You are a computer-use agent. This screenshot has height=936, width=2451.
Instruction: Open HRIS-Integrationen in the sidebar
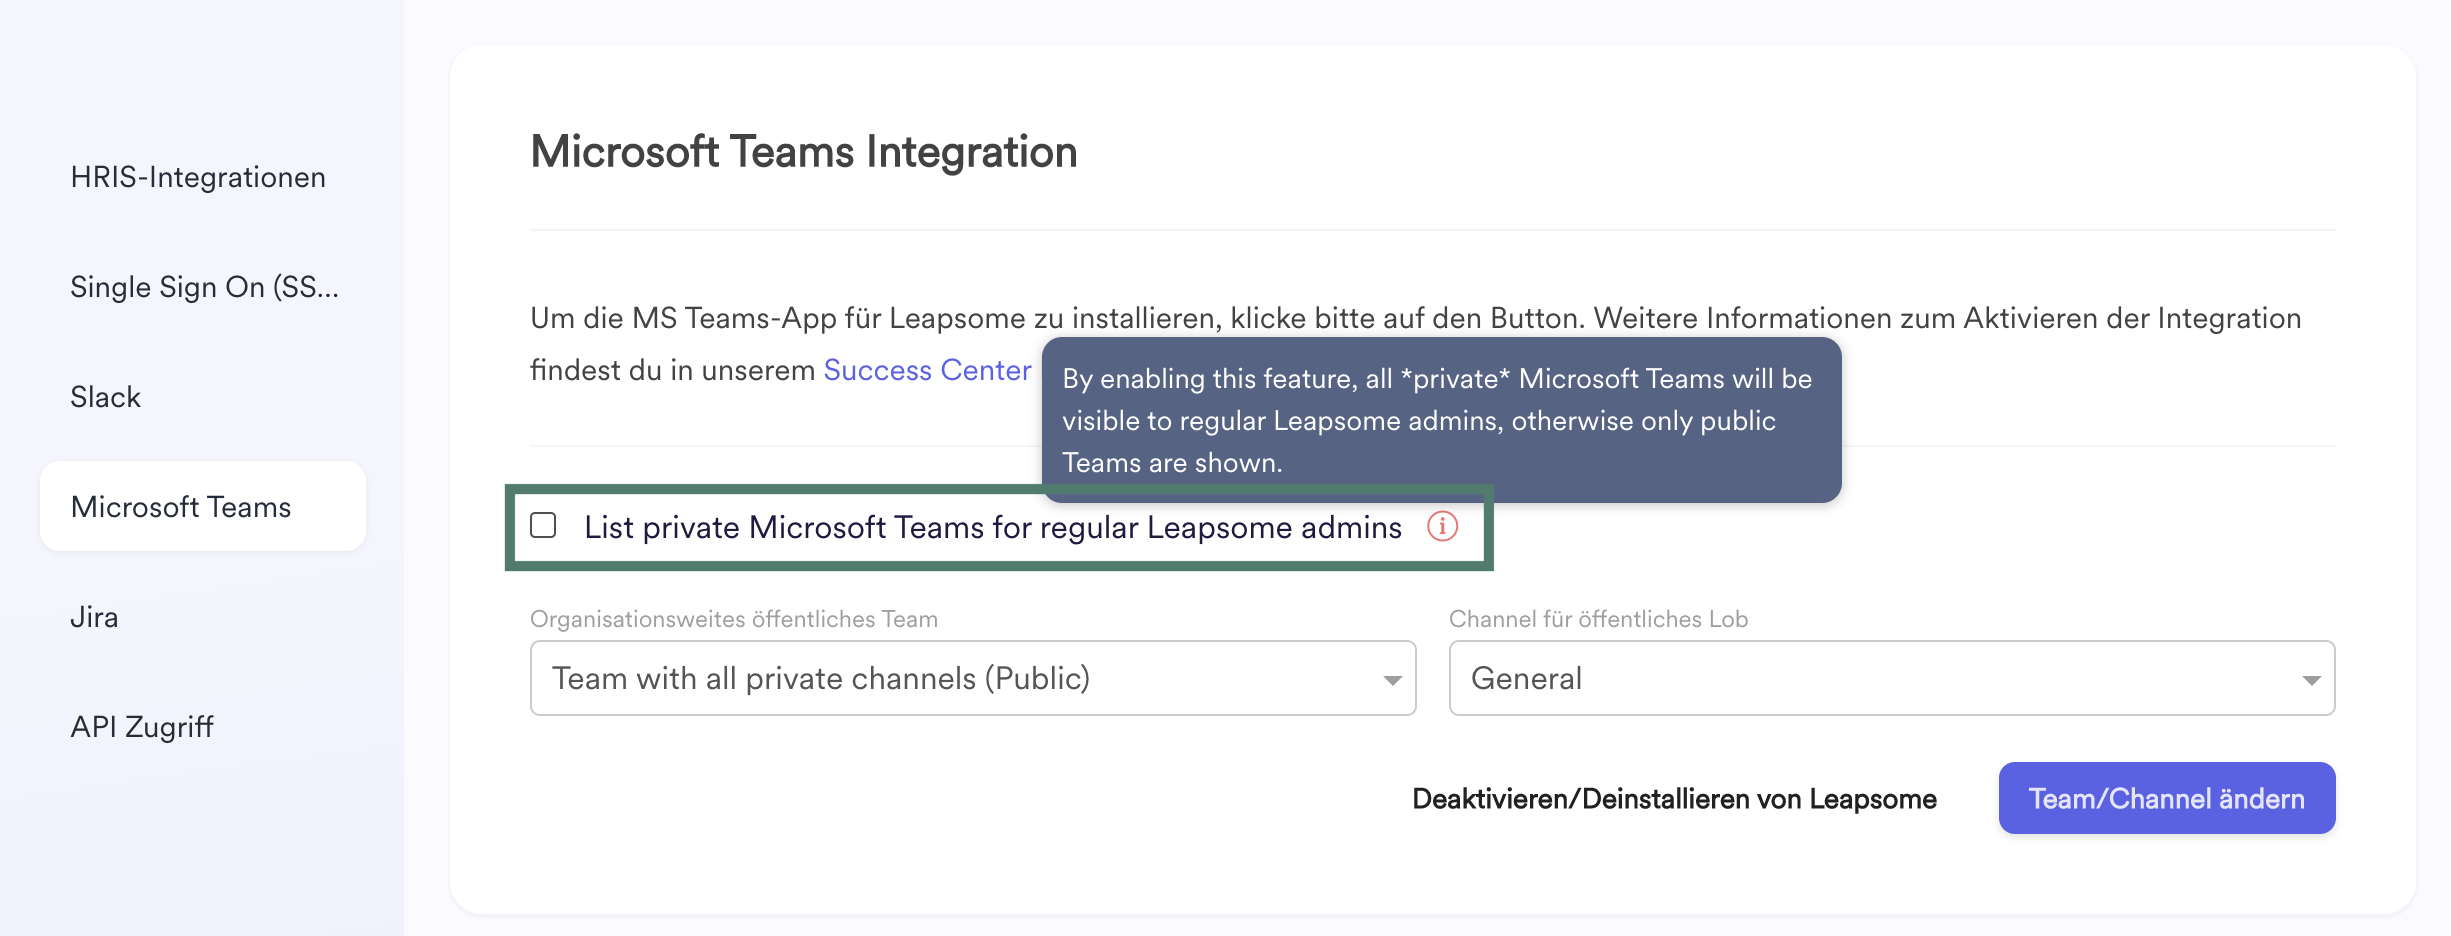[x=198, y=177]
